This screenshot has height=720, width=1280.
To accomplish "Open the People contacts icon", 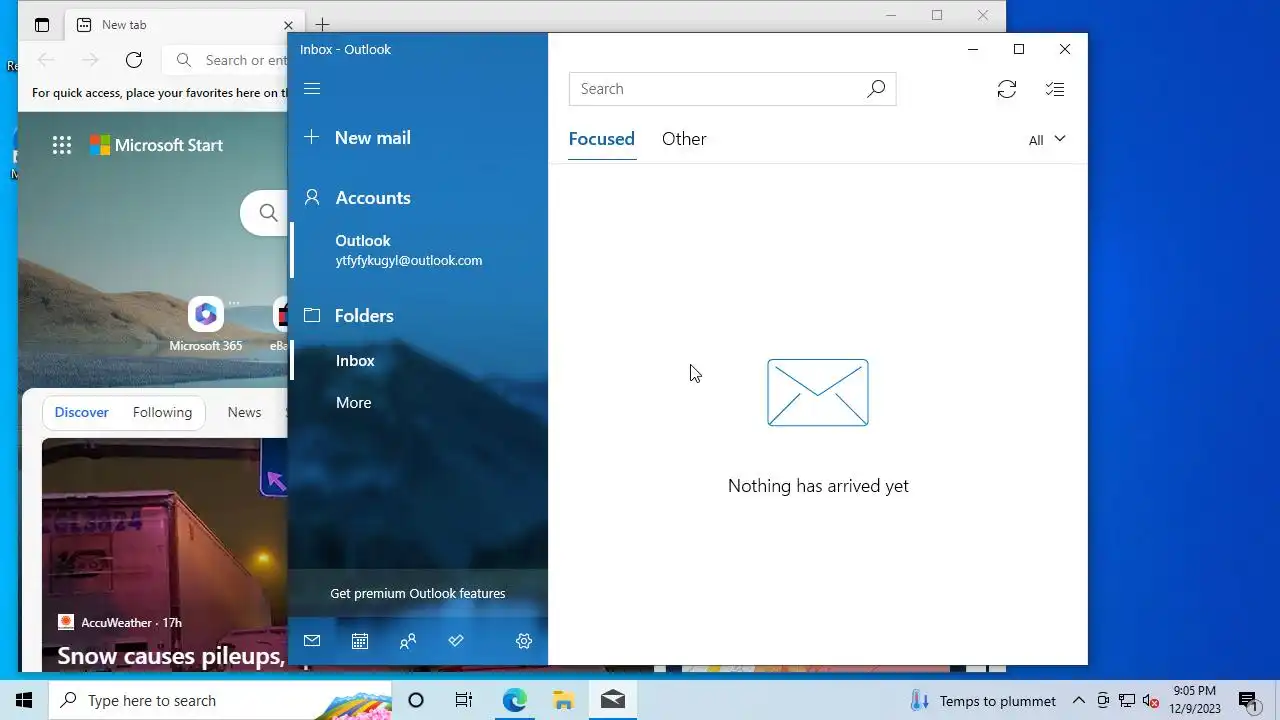I will [x=408, y=641].
